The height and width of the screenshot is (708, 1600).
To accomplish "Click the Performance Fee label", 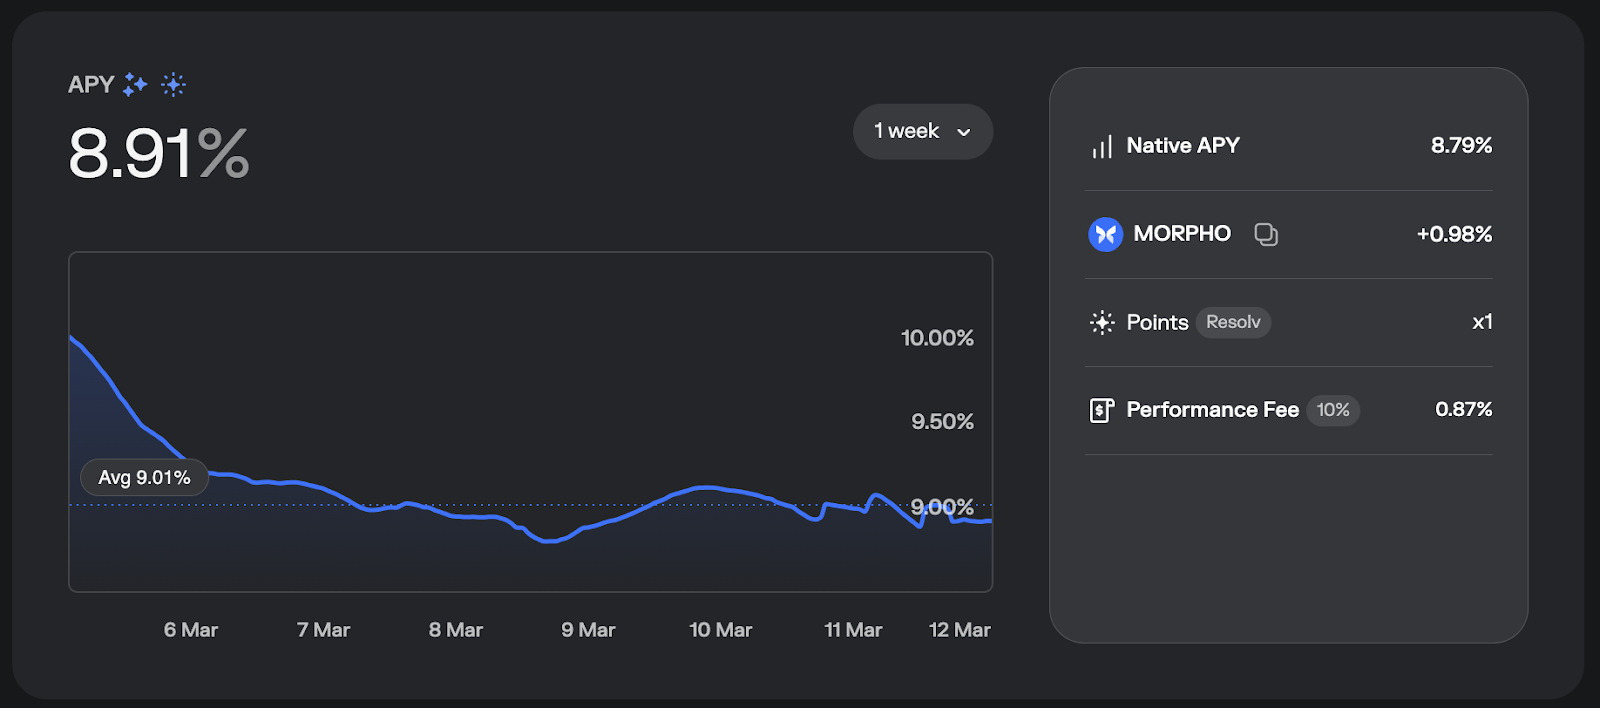I will (x=1212, y=410).
